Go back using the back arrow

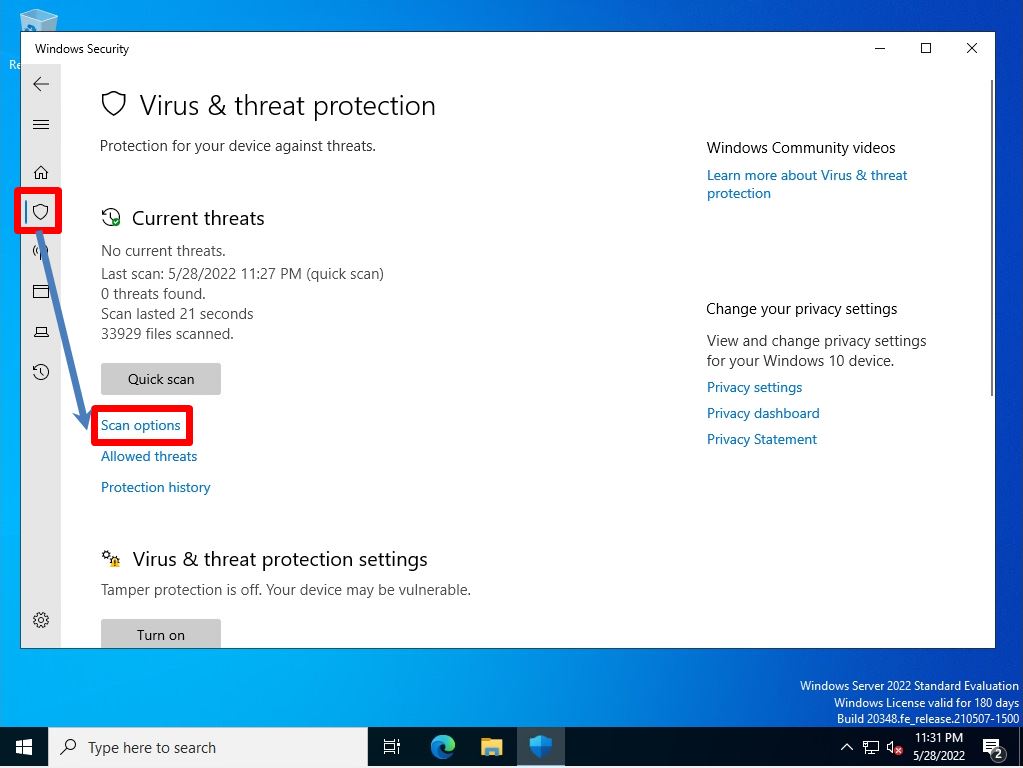pyautogui.click(x=41, y=84)
